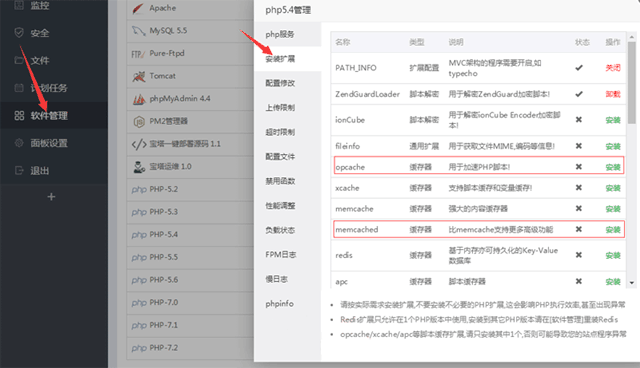
Task: Open the 配置文件 tab
Action: point(288,157)
